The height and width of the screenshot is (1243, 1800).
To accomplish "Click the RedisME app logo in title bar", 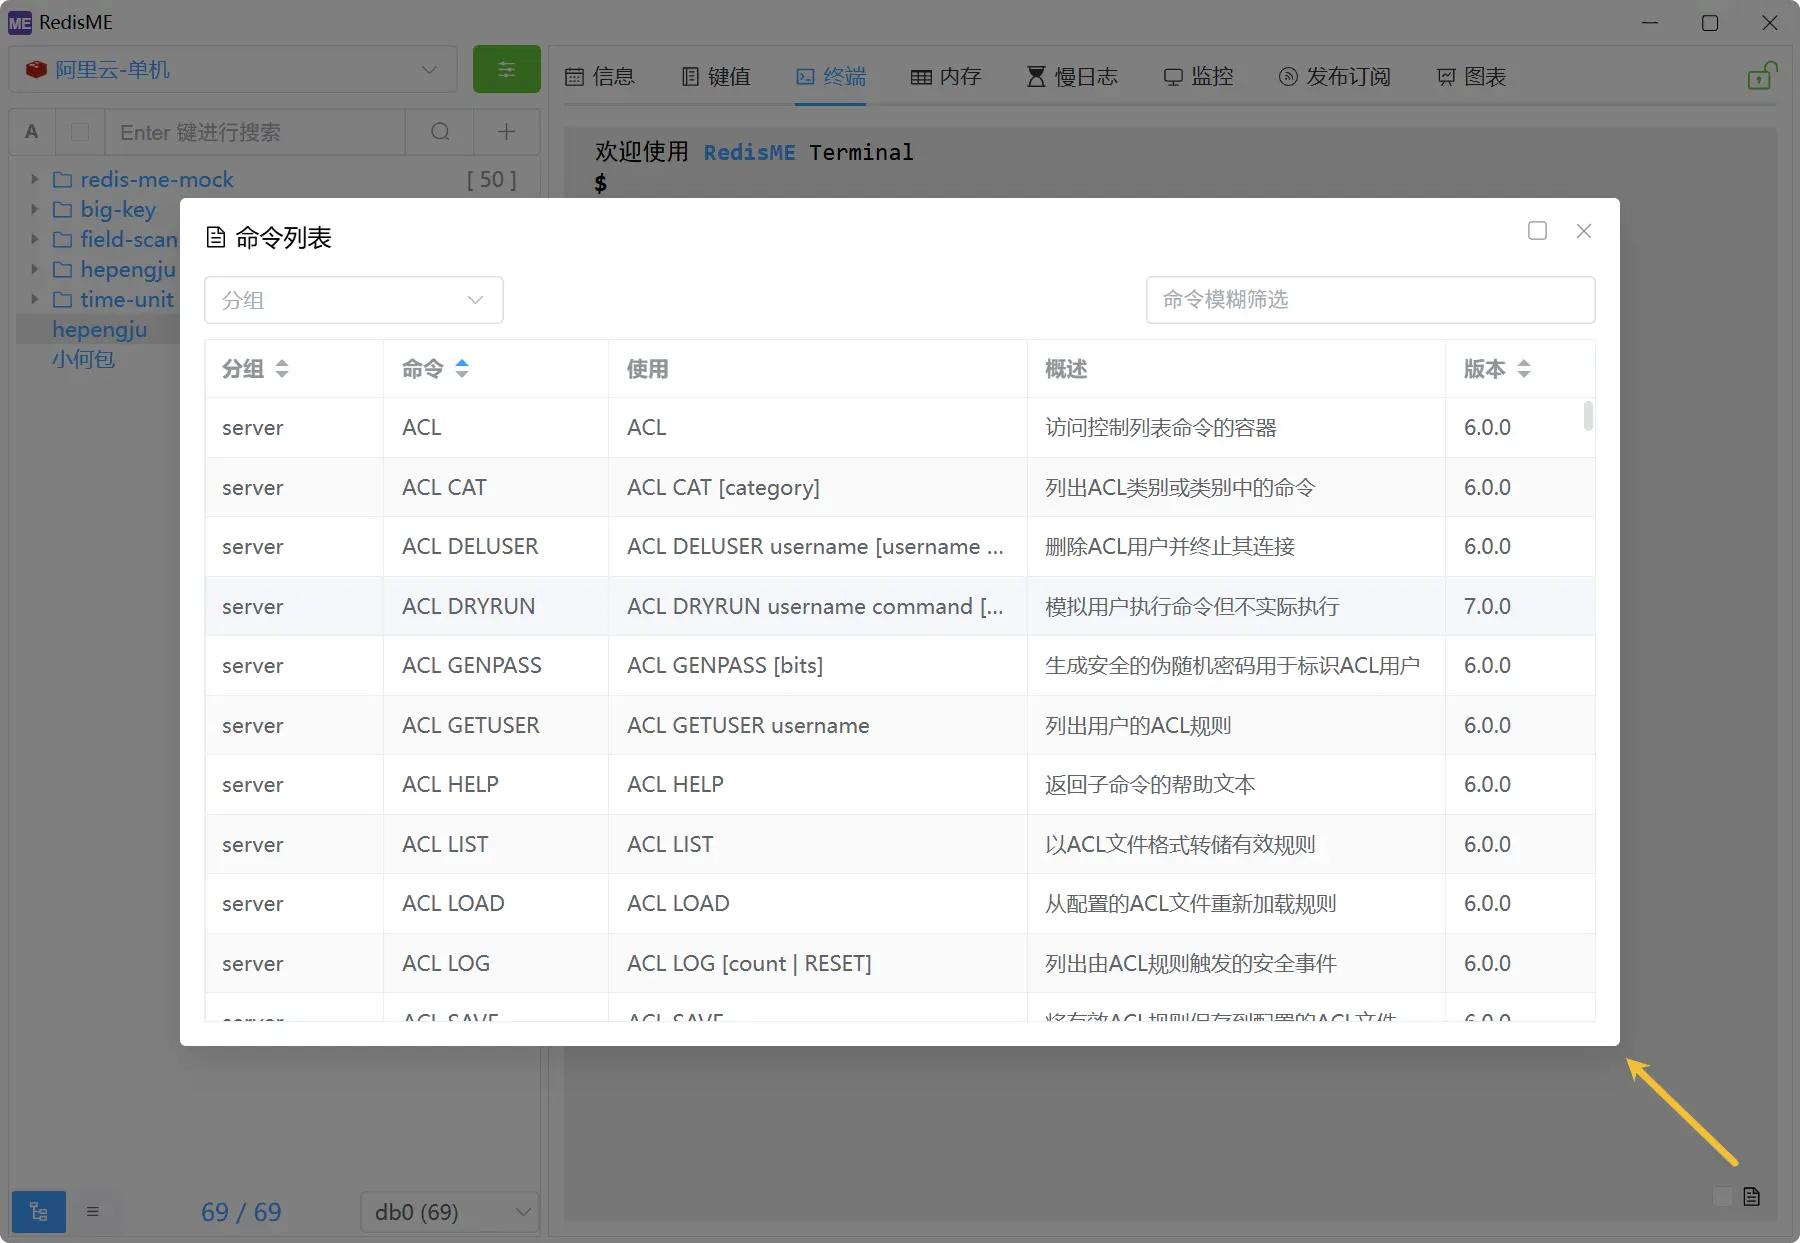I will click(x=20, y=22).
